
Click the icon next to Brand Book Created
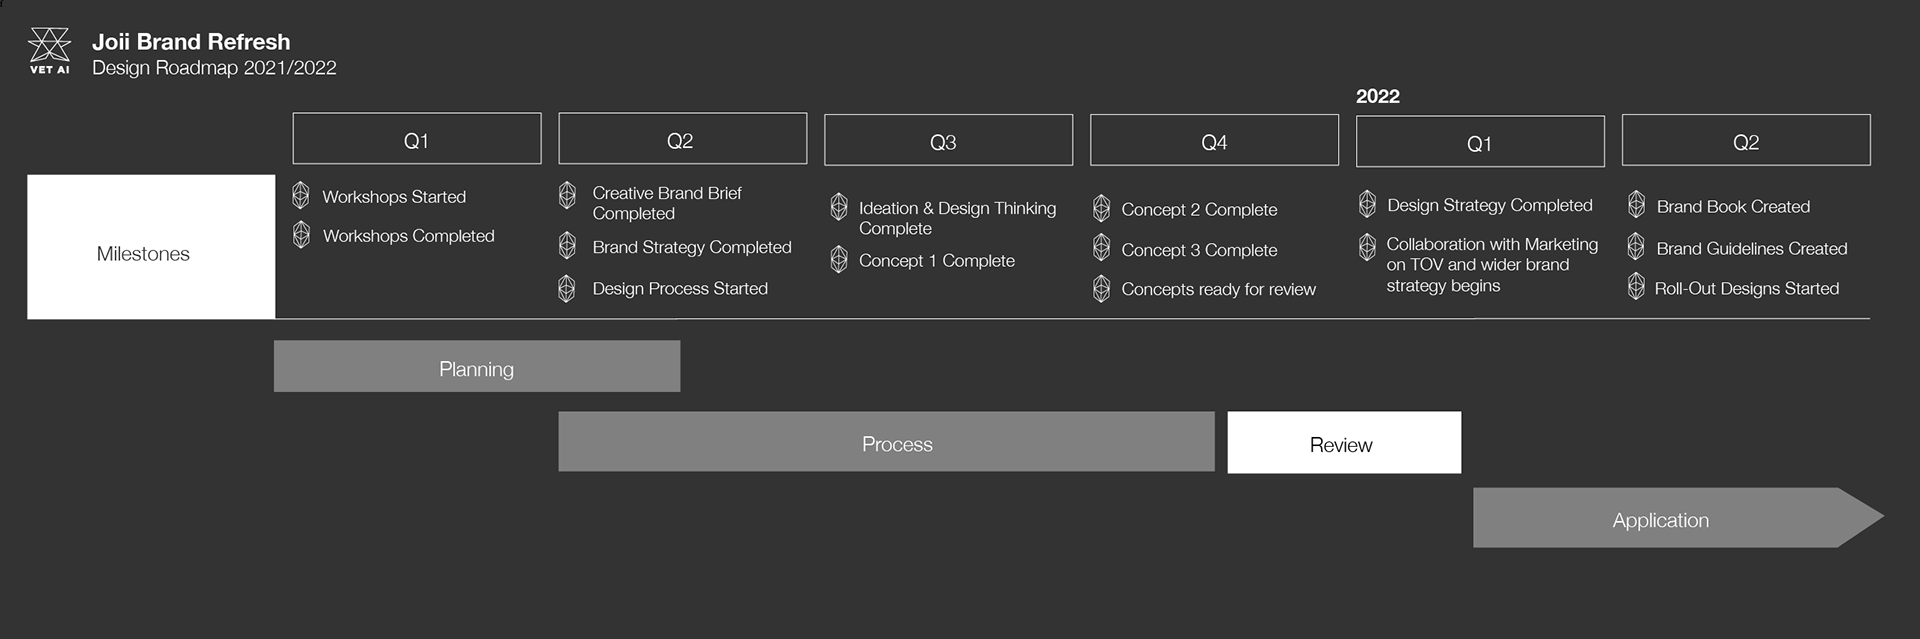(x=1636, y=205)
